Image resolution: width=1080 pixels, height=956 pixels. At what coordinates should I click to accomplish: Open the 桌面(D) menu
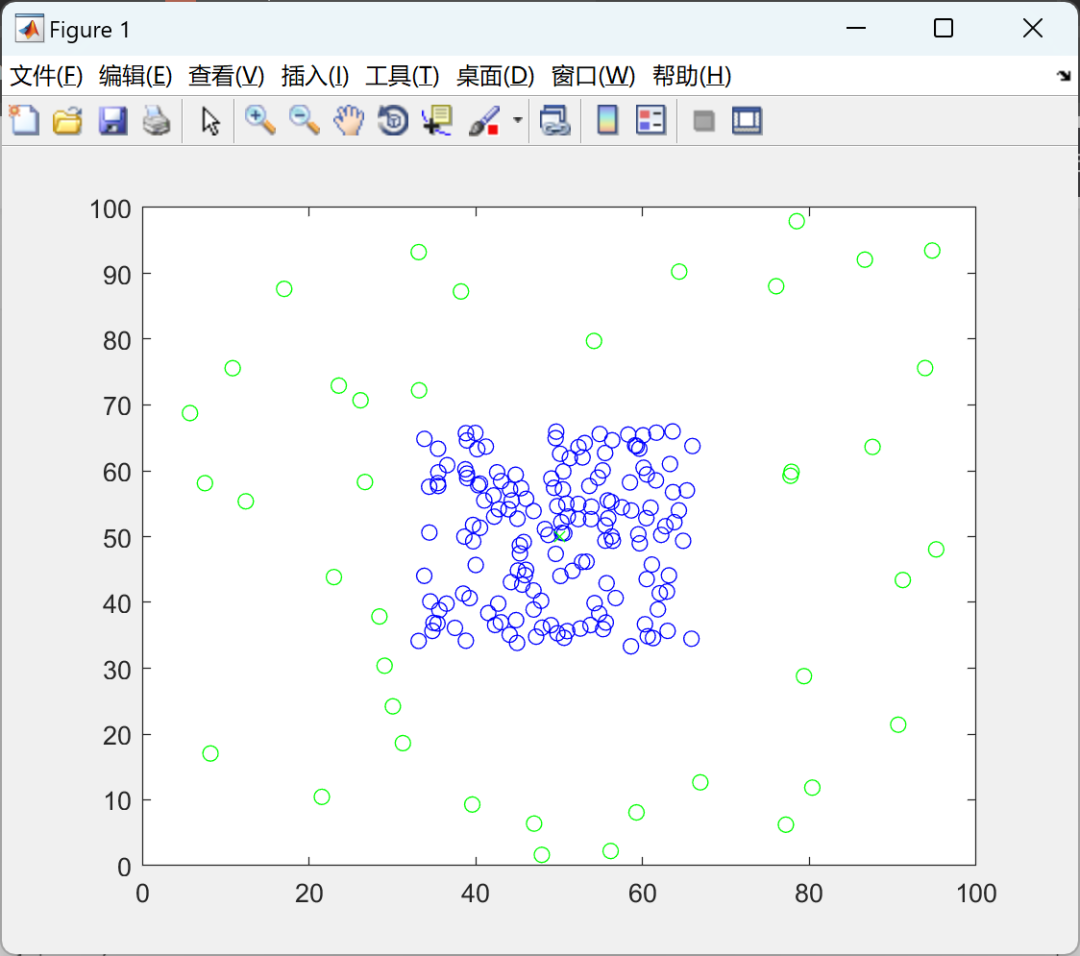(x=495, y=76)
